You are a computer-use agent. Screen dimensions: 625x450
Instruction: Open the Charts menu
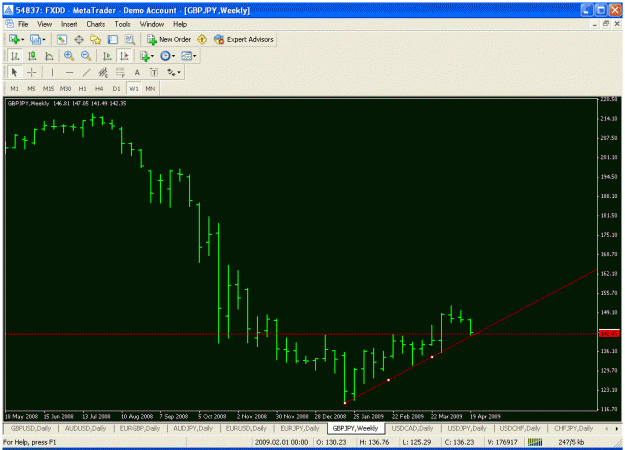click(96, 24)
